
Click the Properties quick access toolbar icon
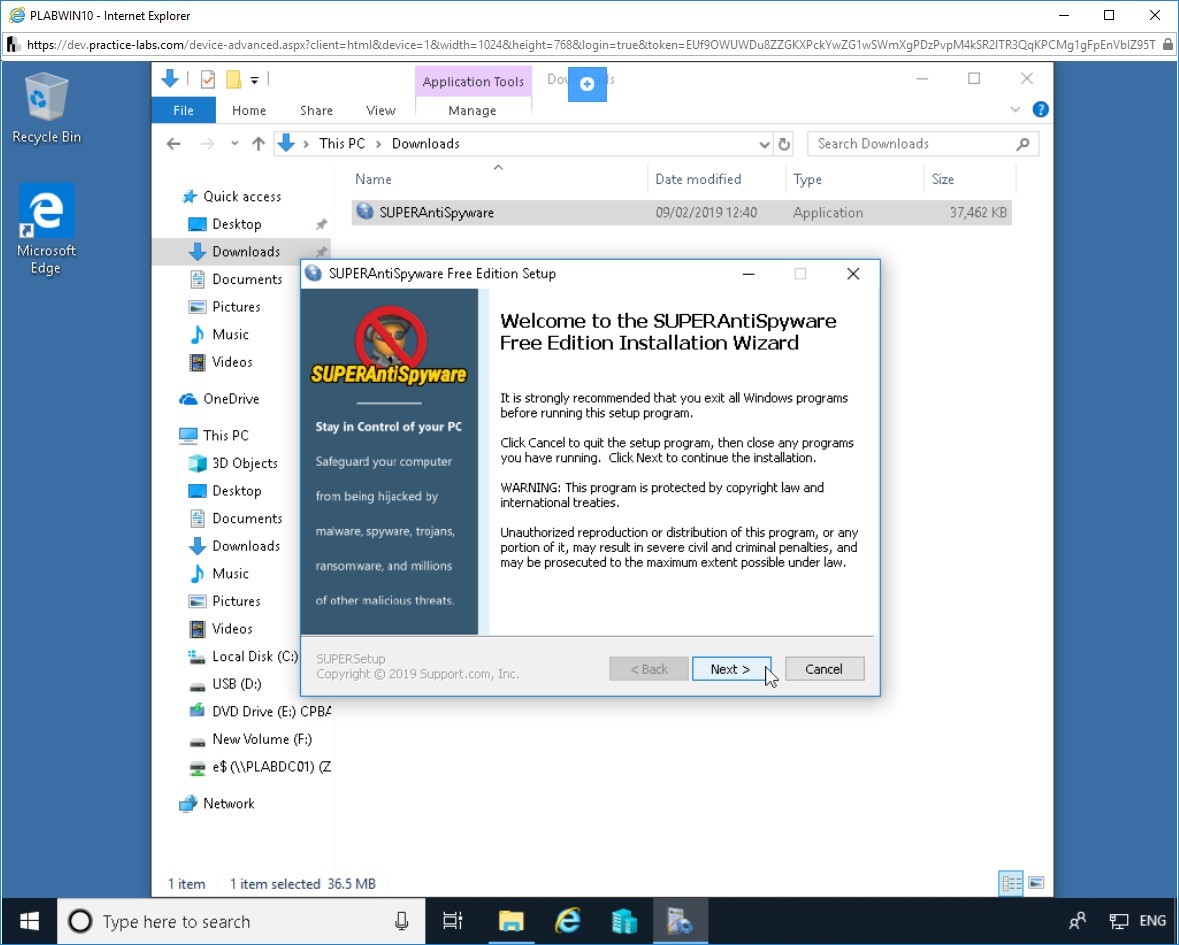tap(208, 79)
